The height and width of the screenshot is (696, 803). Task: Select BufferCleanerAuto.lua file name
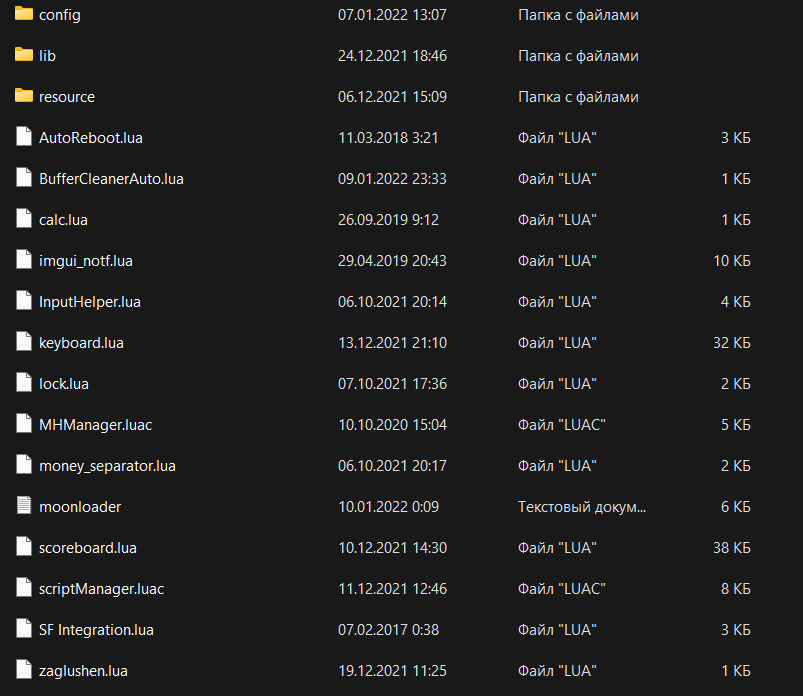(111, 179)
